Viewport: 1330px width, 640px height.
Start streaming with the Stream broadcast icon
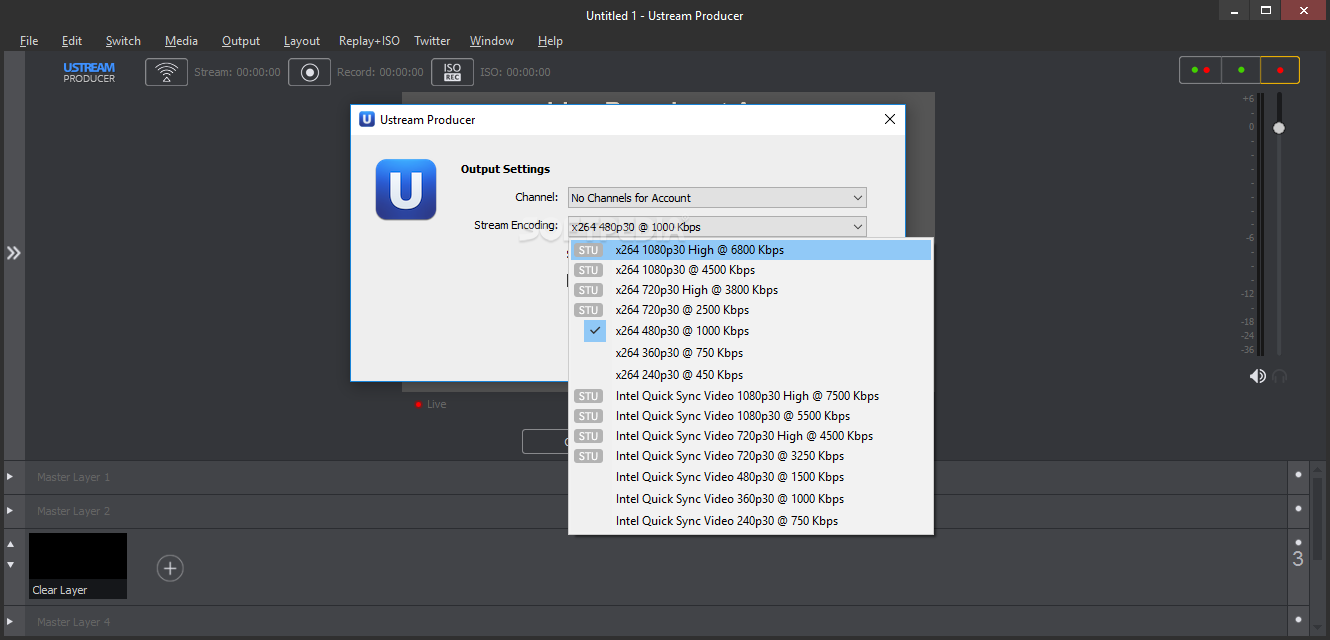point(166,72)
